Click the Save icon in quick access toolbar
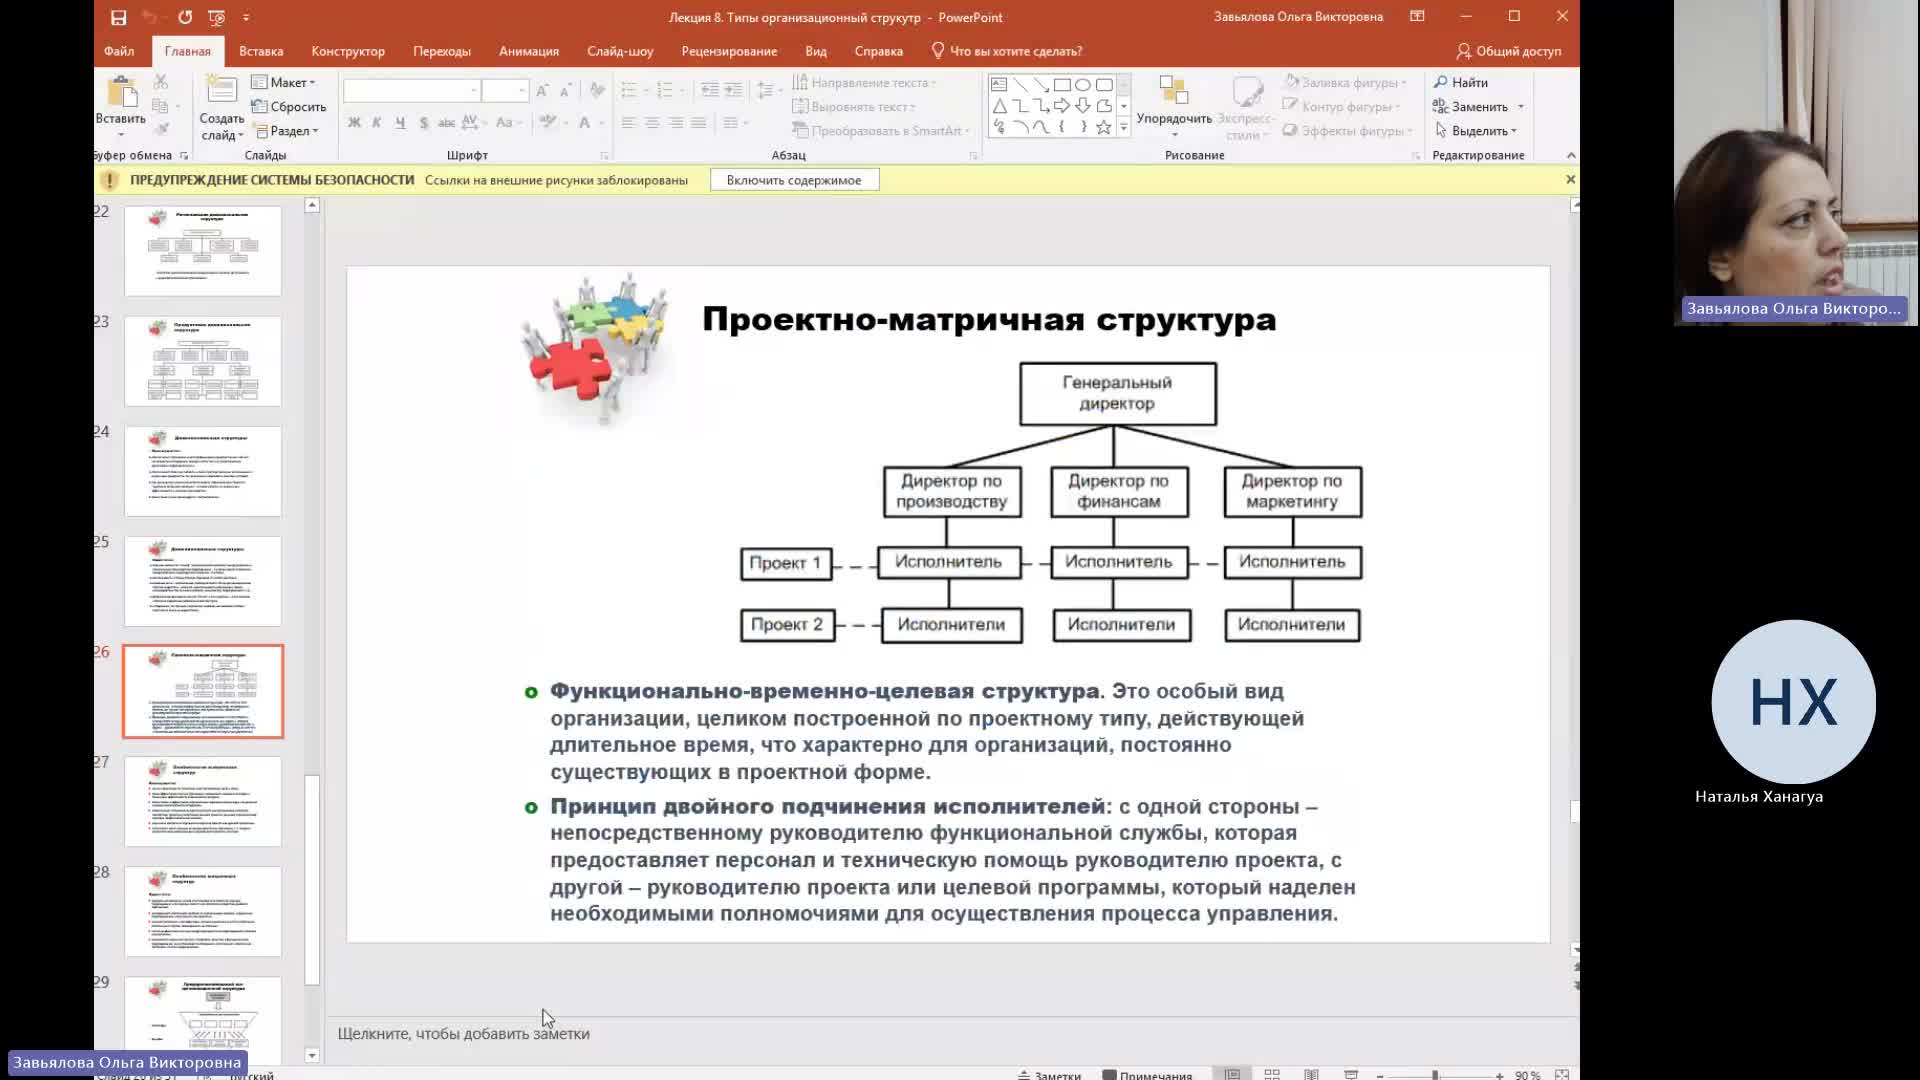The image size is (1920, 1080). click(118, 17)
